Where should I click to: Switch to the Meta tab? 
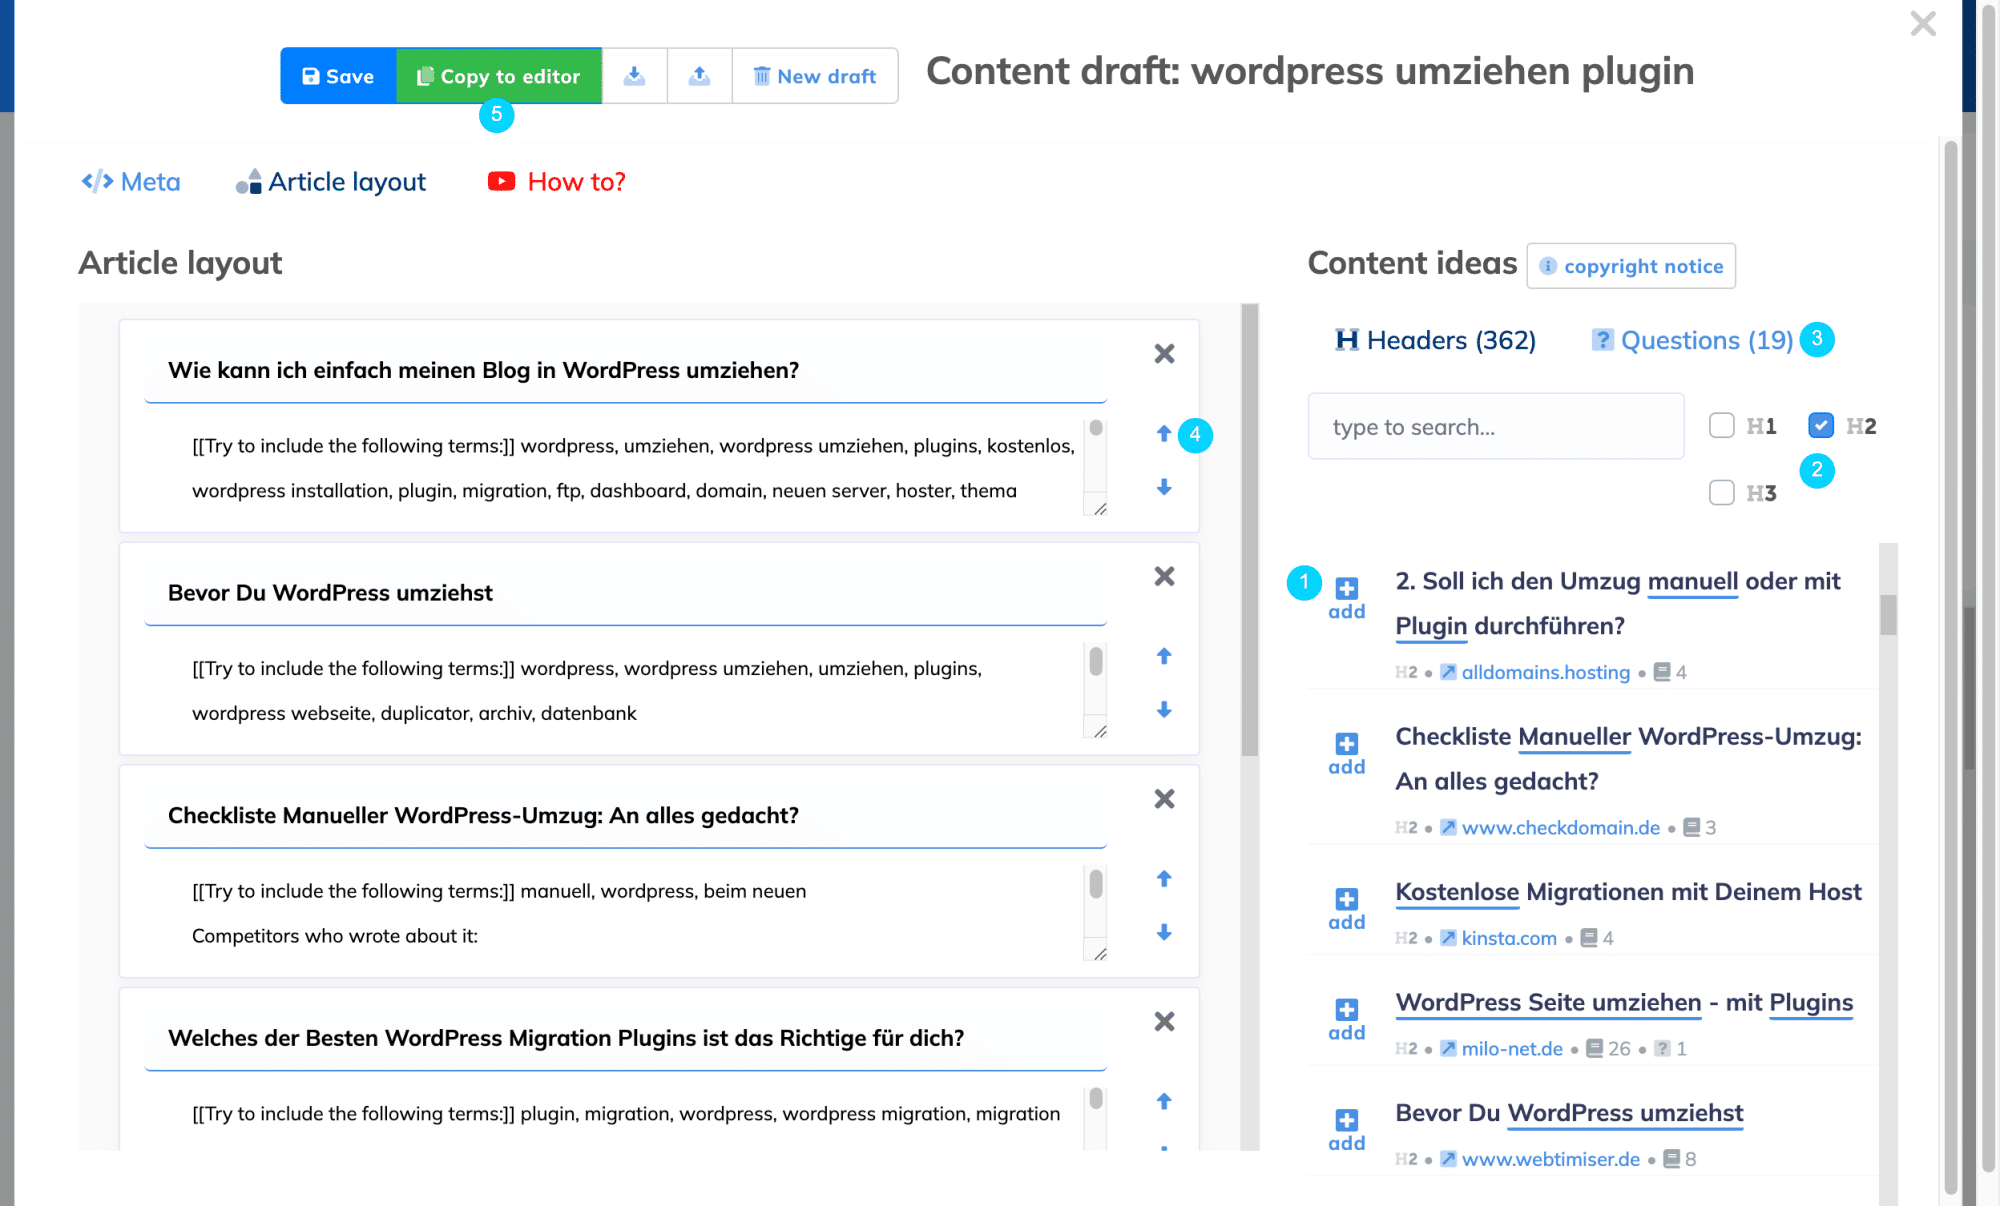pyautogui.click(x=131, y=182)
